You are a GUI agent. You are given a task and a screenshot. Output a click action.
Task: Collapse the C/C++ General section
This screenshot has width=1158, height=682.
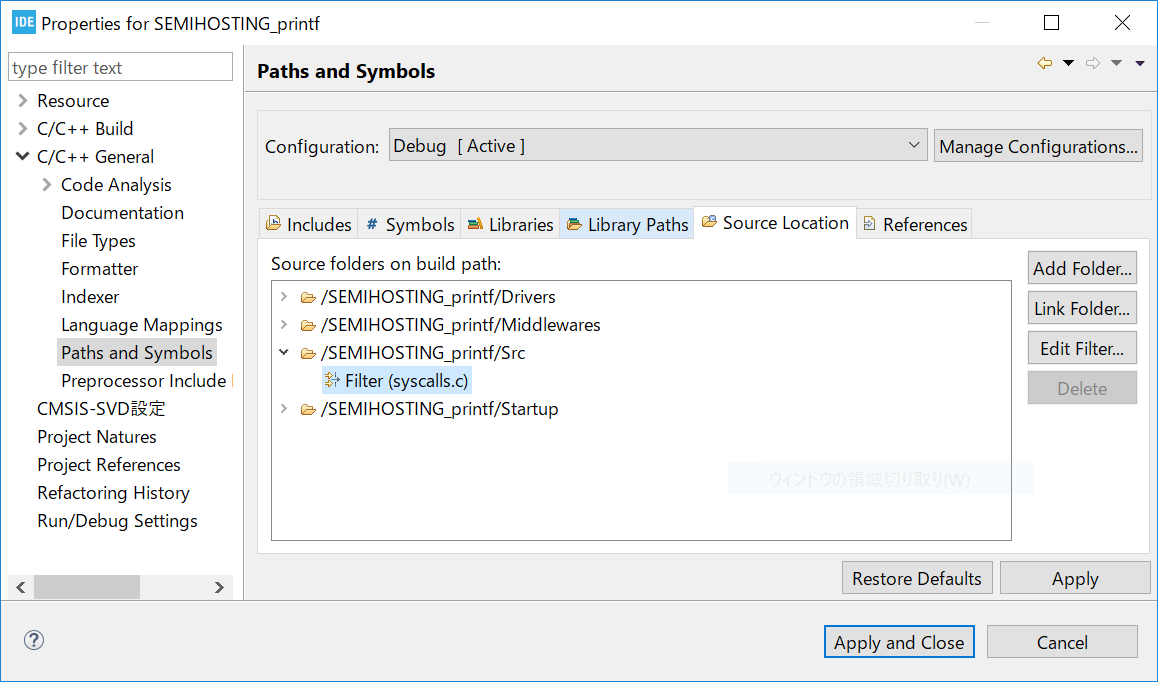(22, 156)
